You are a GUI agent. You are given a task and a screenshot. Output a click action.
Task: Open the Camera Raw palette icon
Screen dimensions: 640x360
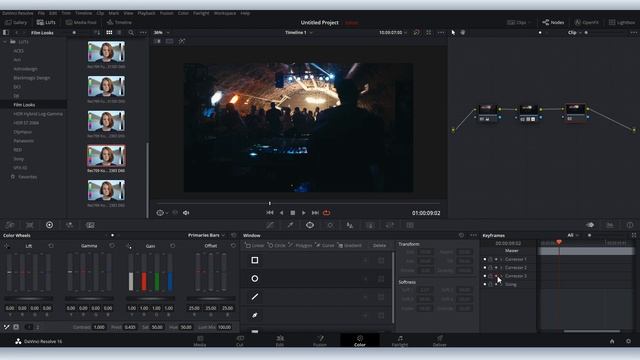[10, 225]
